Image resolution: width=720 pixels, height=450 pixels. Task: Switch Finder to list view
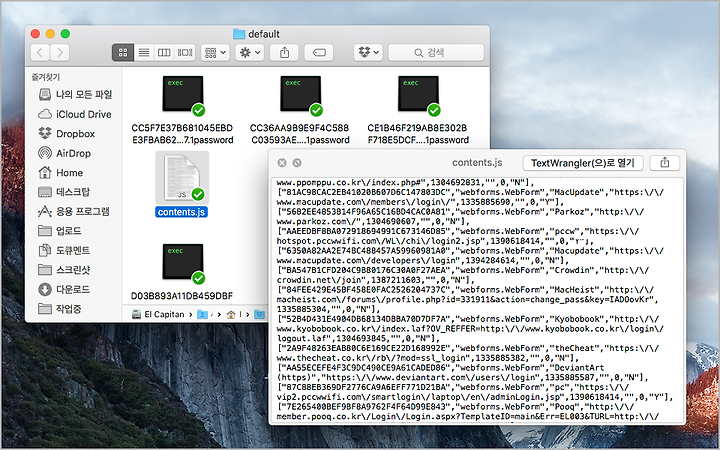click(144, 52)
